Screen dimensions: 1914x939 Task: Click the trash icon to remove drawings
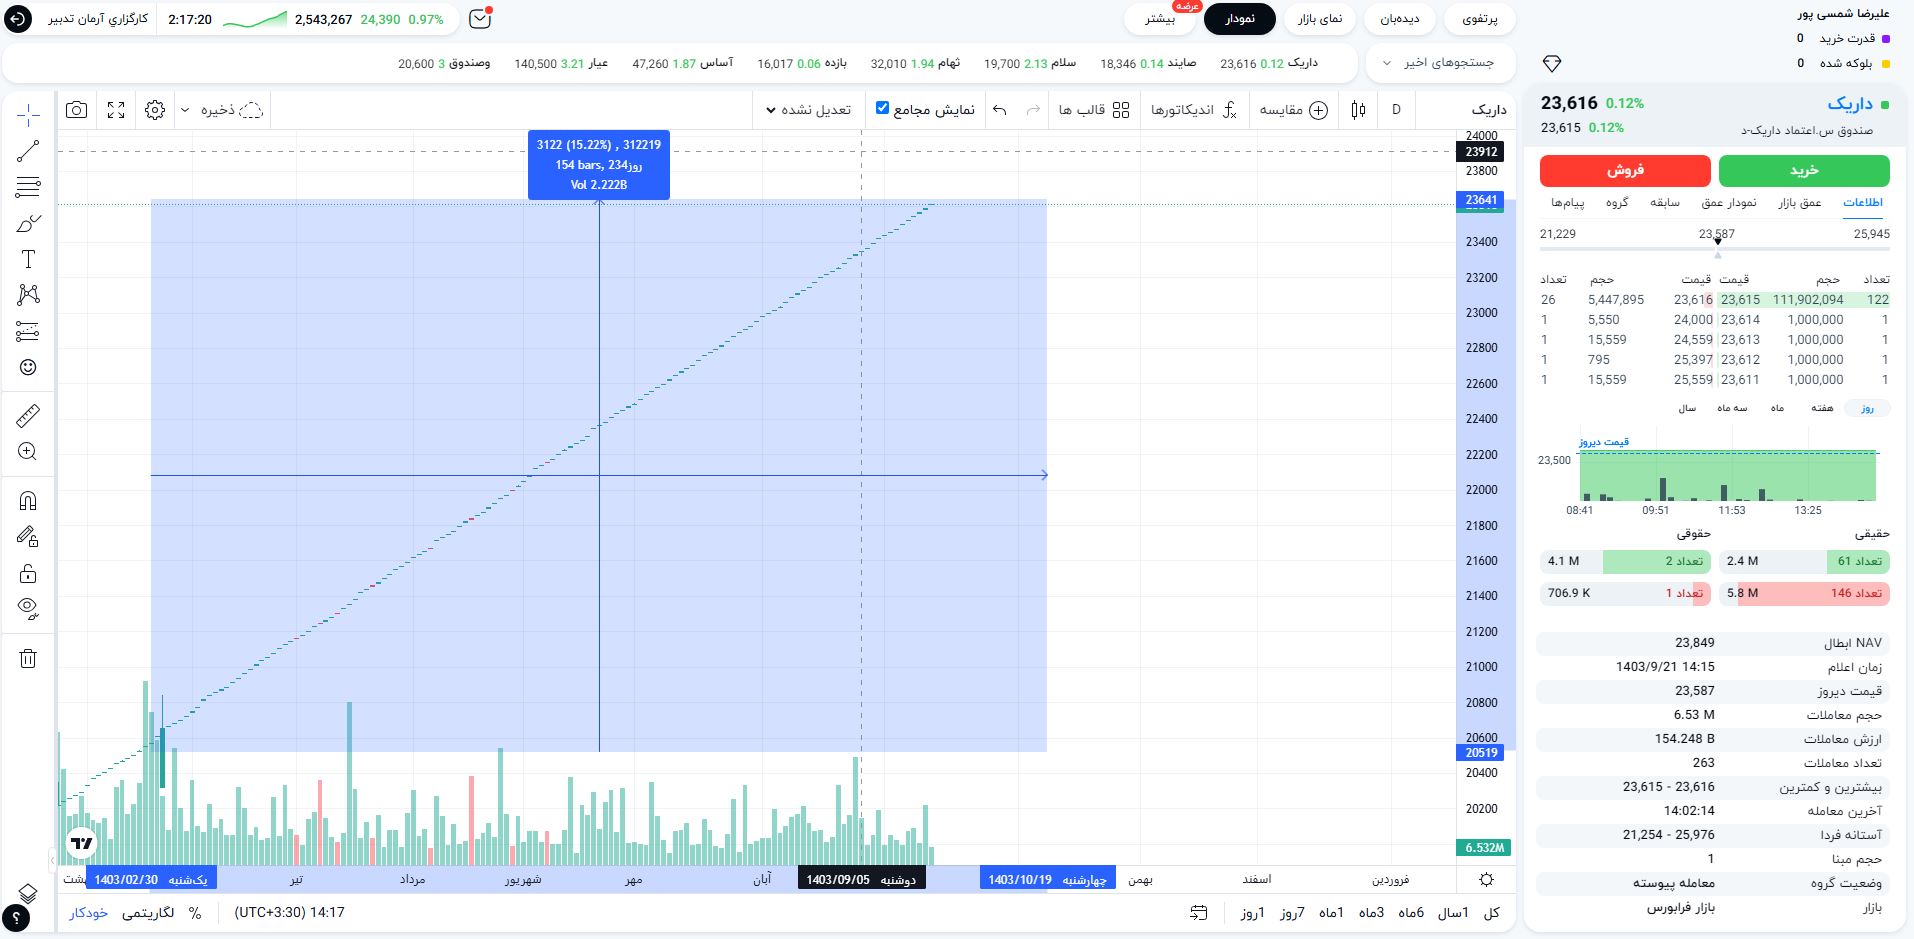click(28, 658)
